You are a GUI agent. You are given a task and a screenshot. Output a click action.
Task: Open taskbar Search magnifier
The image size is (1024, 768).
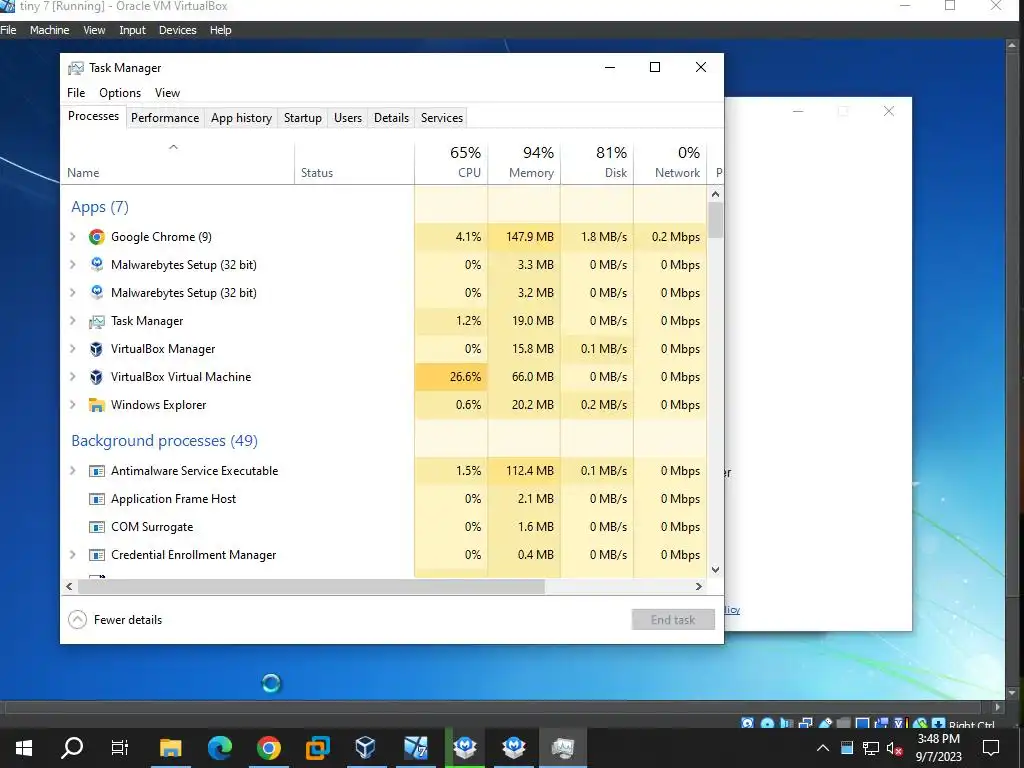click(72, 748)
